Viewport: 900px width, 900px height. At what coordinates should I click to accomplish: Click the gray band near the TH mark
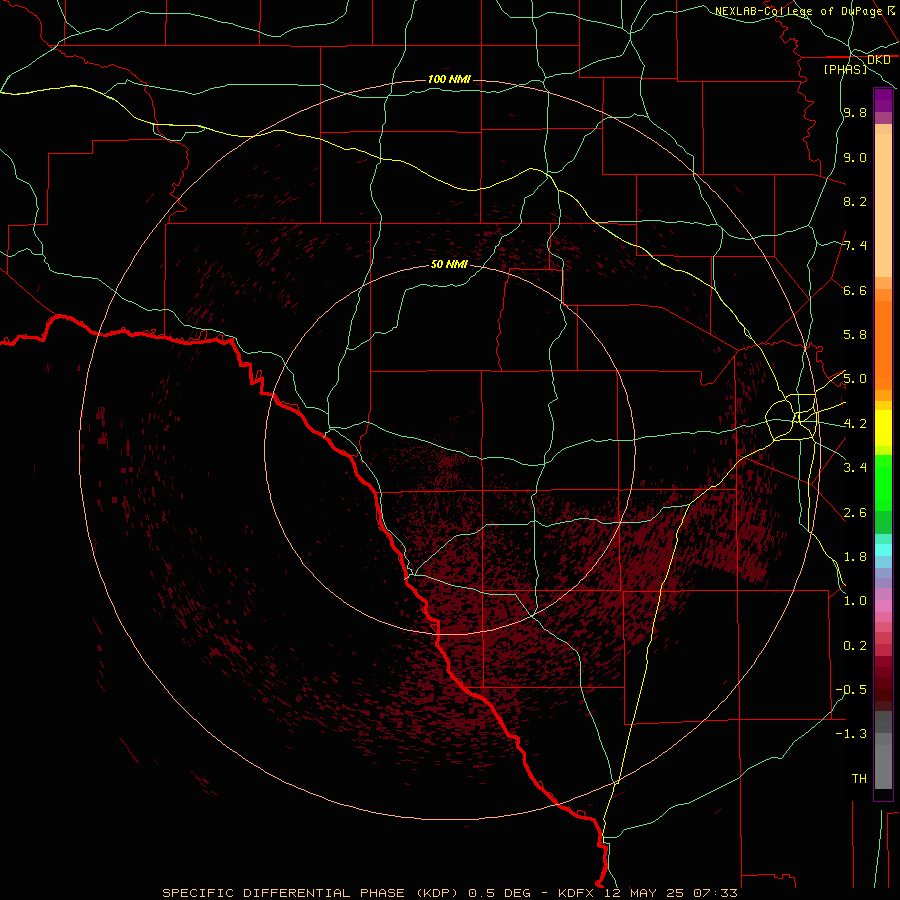[x=883, y=769]
